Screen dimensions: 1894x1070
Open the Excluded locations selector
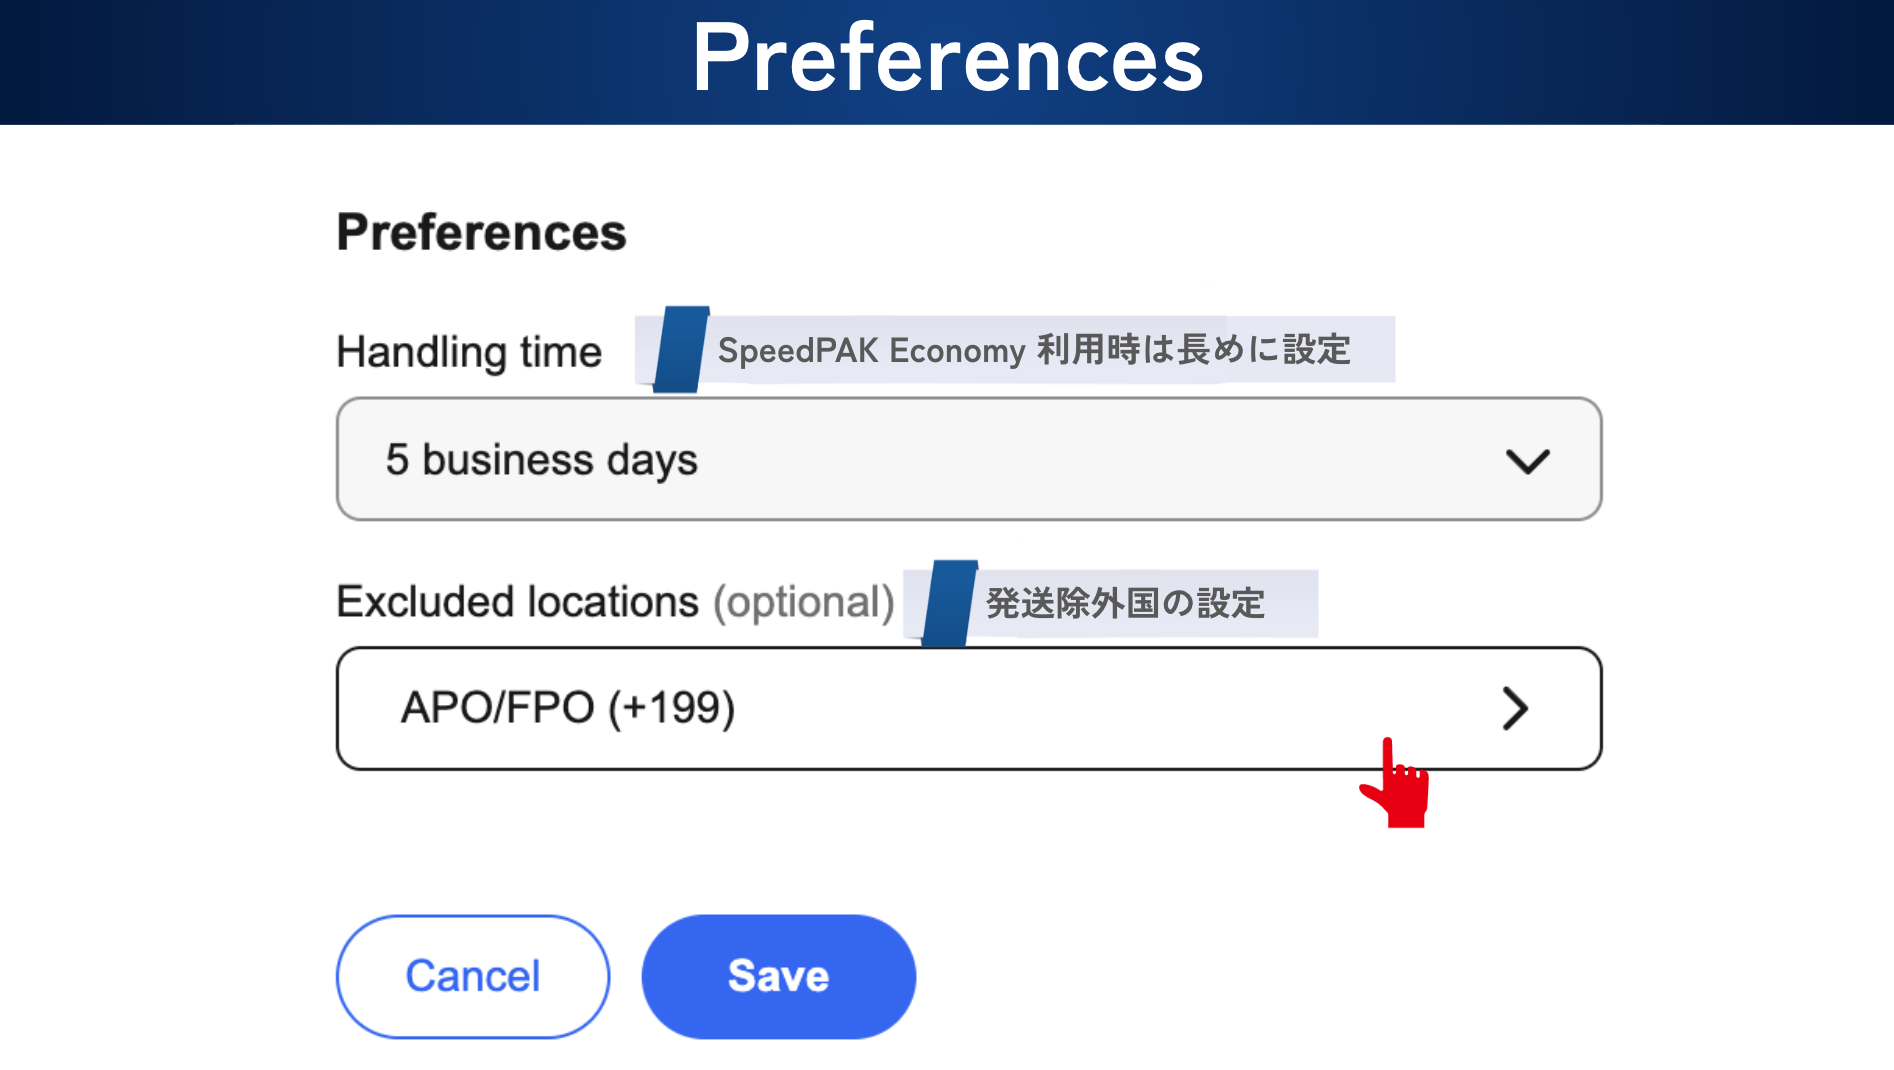pos(968,708)
